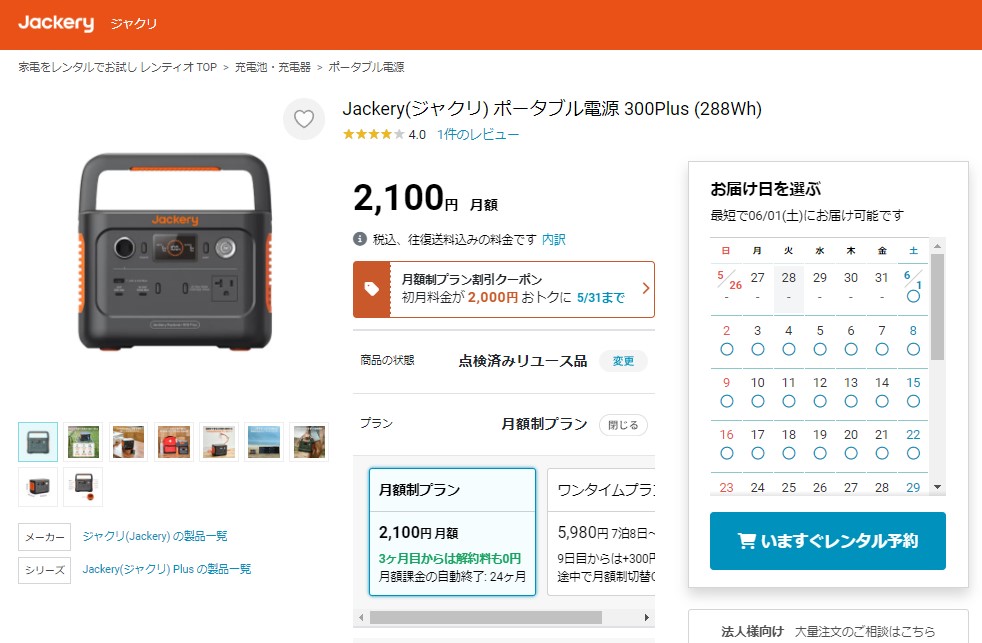
Task: Click the シリーズ label box
Action: tap(44, 570)
